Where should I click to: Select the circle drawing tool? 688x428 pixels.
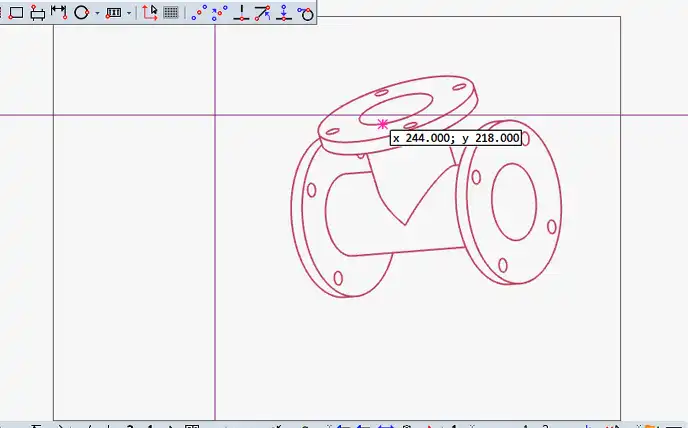(82, 13)
